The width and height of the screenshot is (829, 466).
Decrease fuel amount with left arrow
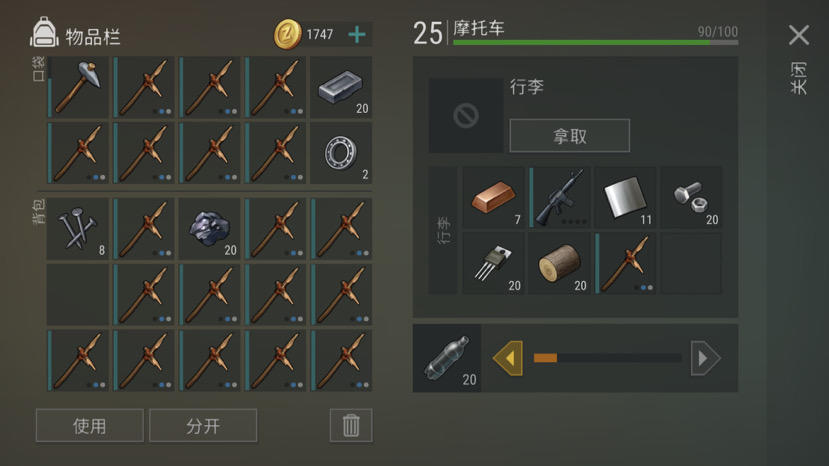[x=508, y=358]
